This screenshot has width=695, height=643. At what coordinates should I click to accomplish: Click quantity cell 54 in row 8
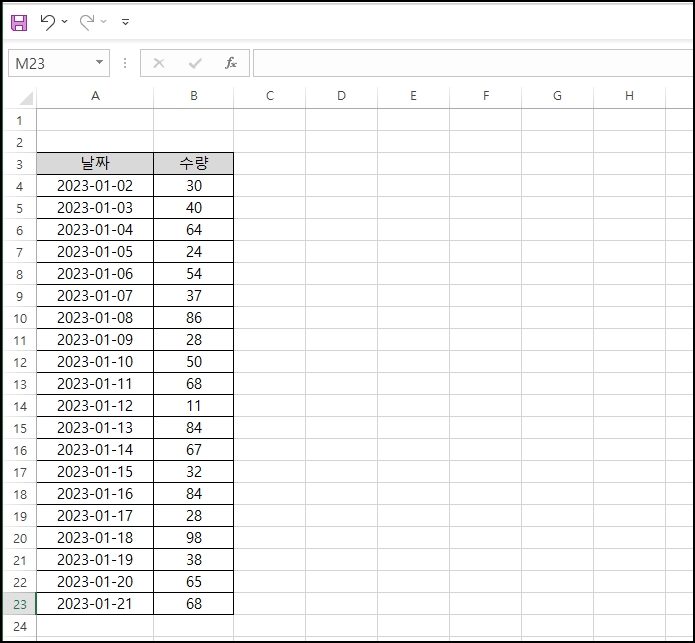[194, 274]
